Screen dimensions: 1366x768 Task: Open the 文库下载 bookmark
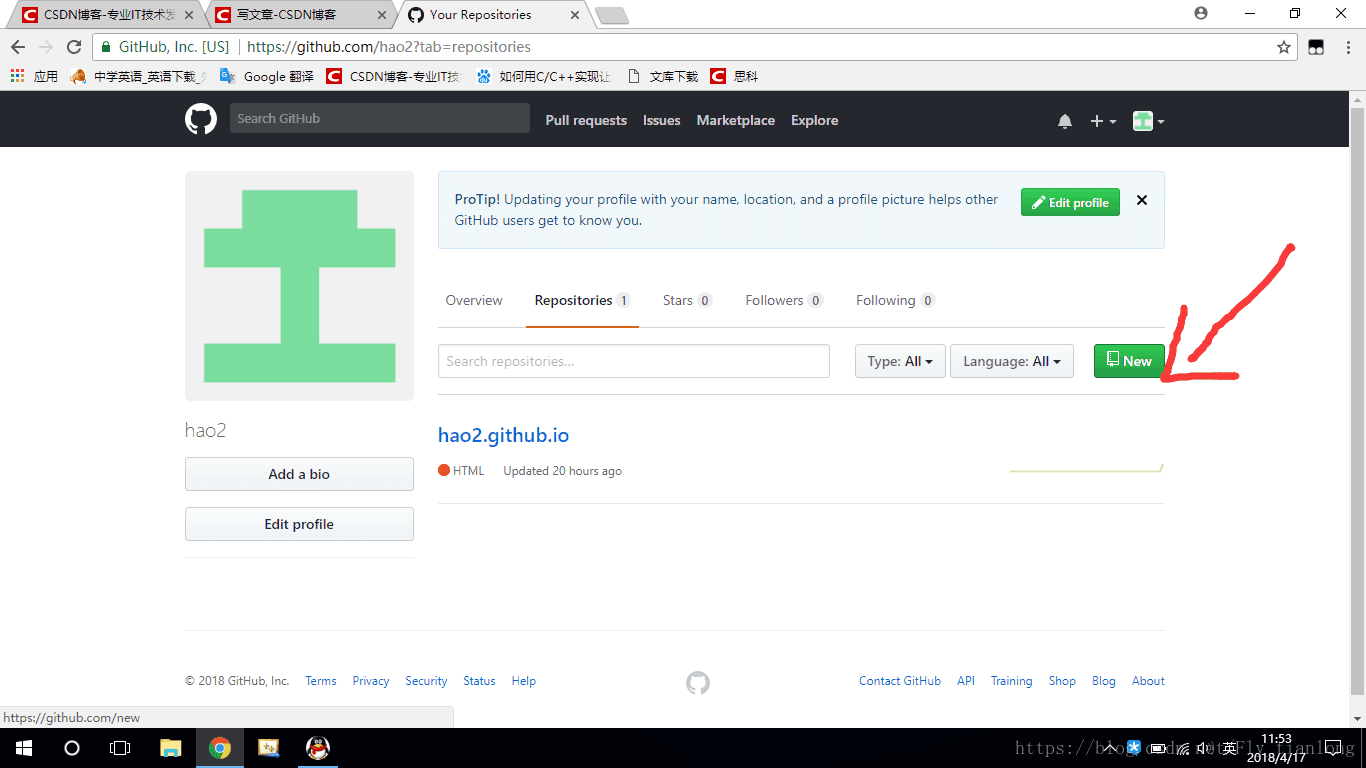click(x=663, y=76)
